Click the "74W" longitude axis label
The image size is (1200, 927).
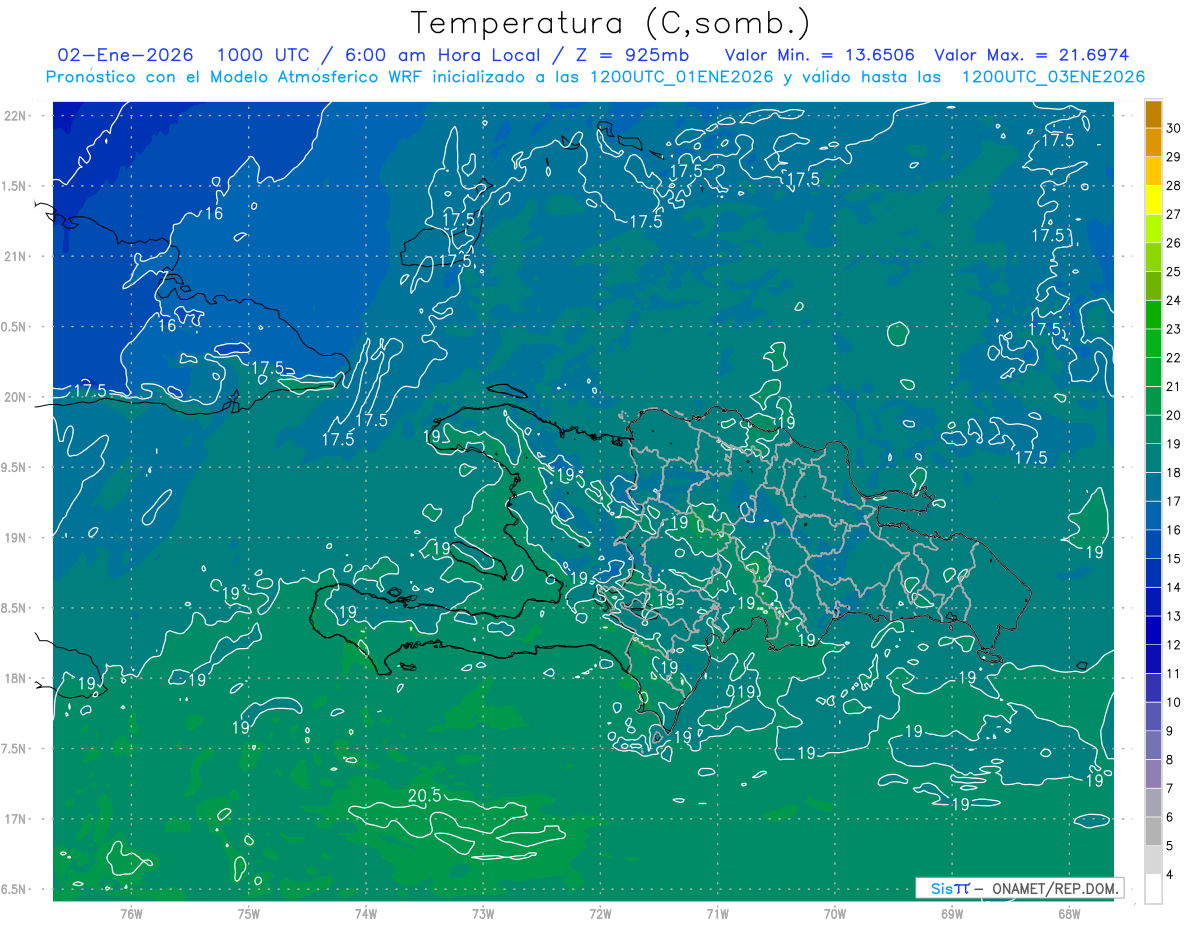(366, 912)
